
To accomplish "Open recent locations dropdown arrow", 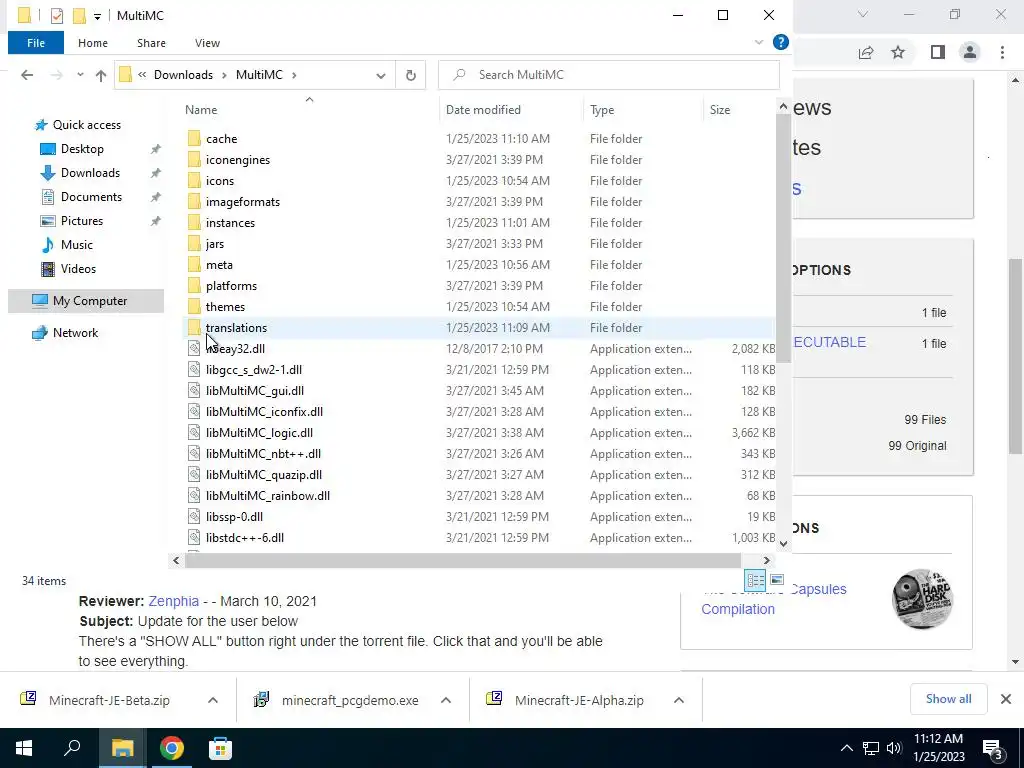I will point(80,75).
